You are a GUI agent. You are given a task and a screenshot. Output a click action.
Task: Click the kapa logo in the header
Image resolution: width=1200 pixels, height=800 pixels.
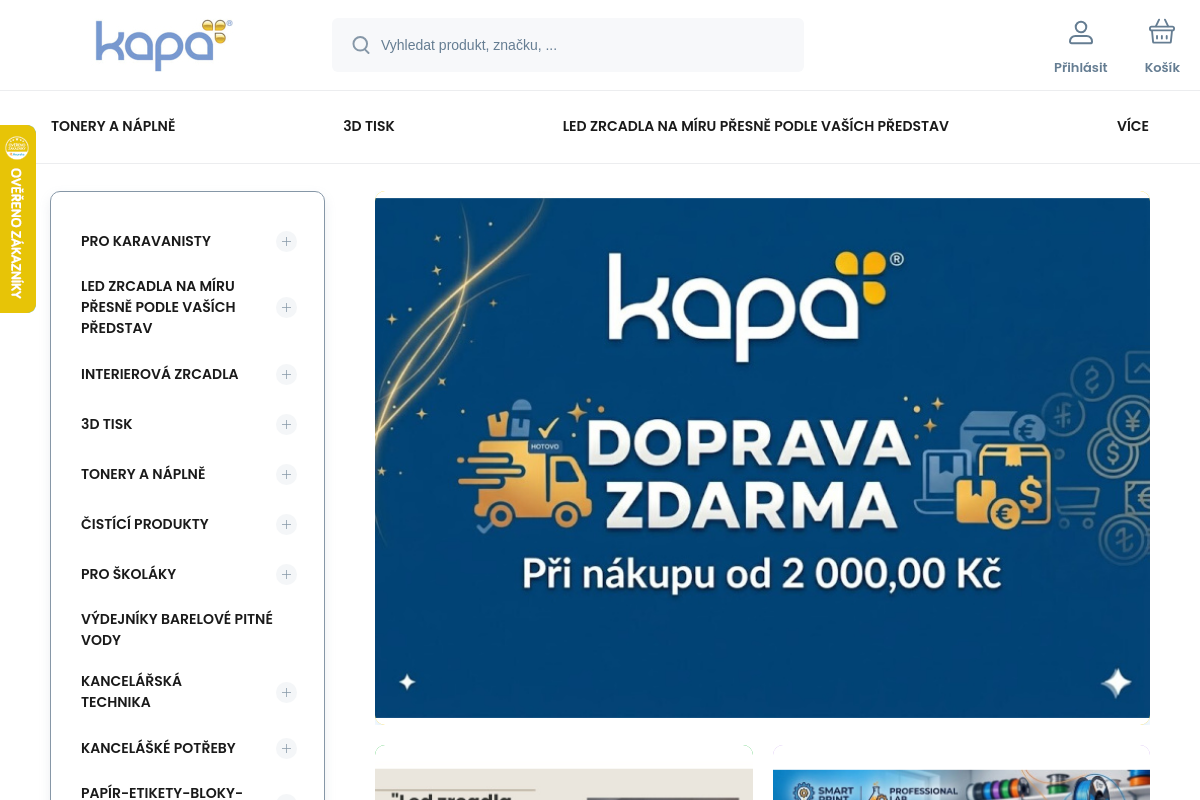pyautogui.click(x=163, y=45)
